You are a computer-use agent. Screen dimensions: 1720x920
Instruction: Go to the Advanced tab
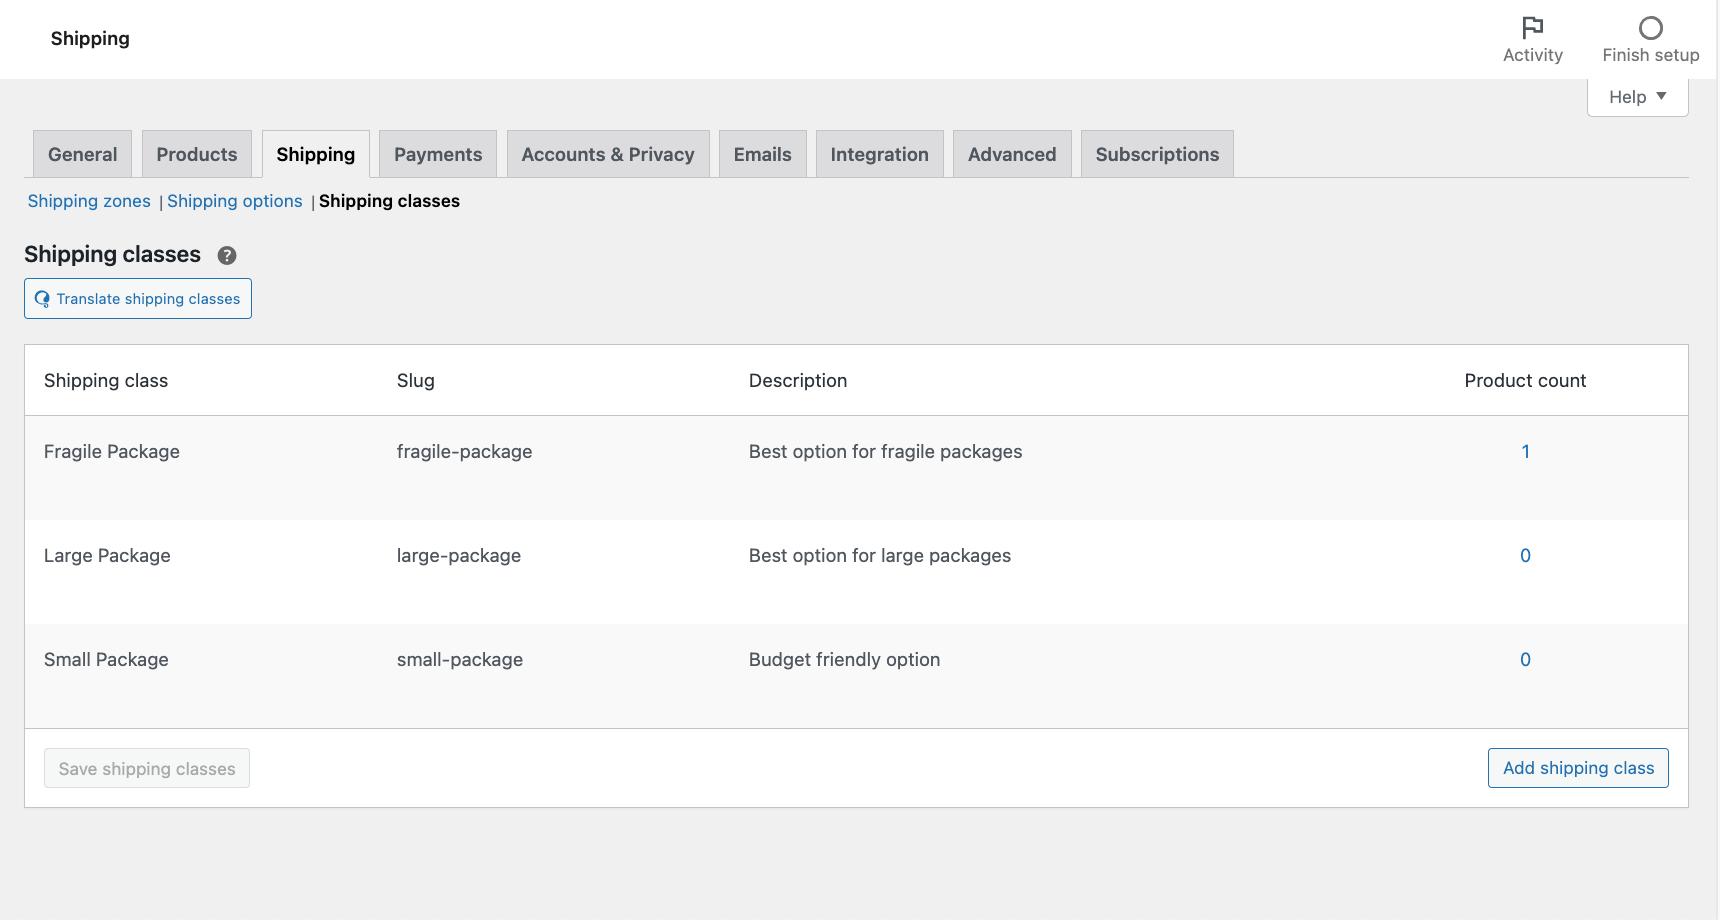(1012, 154)
